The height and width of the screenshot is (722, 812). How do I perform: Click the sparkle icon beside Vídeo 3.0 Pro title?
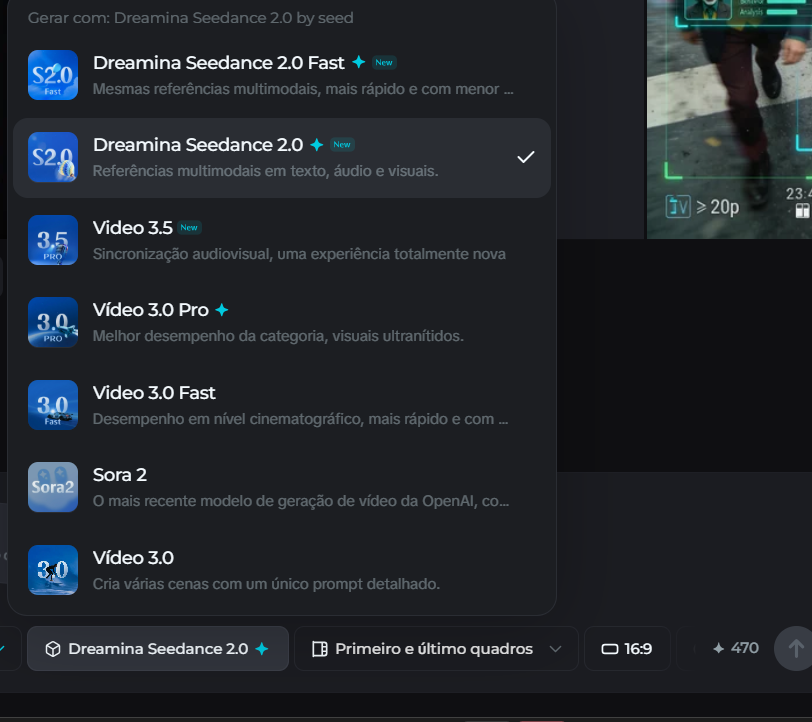[x=222, y=310]
